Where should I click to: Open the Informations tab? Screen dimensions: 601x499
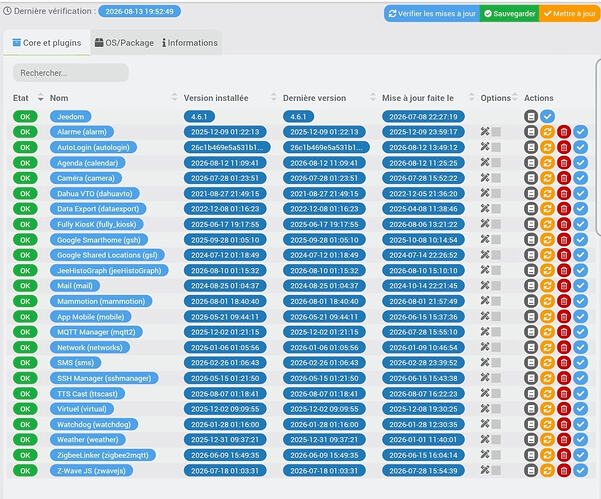click(x=190, y=43)
